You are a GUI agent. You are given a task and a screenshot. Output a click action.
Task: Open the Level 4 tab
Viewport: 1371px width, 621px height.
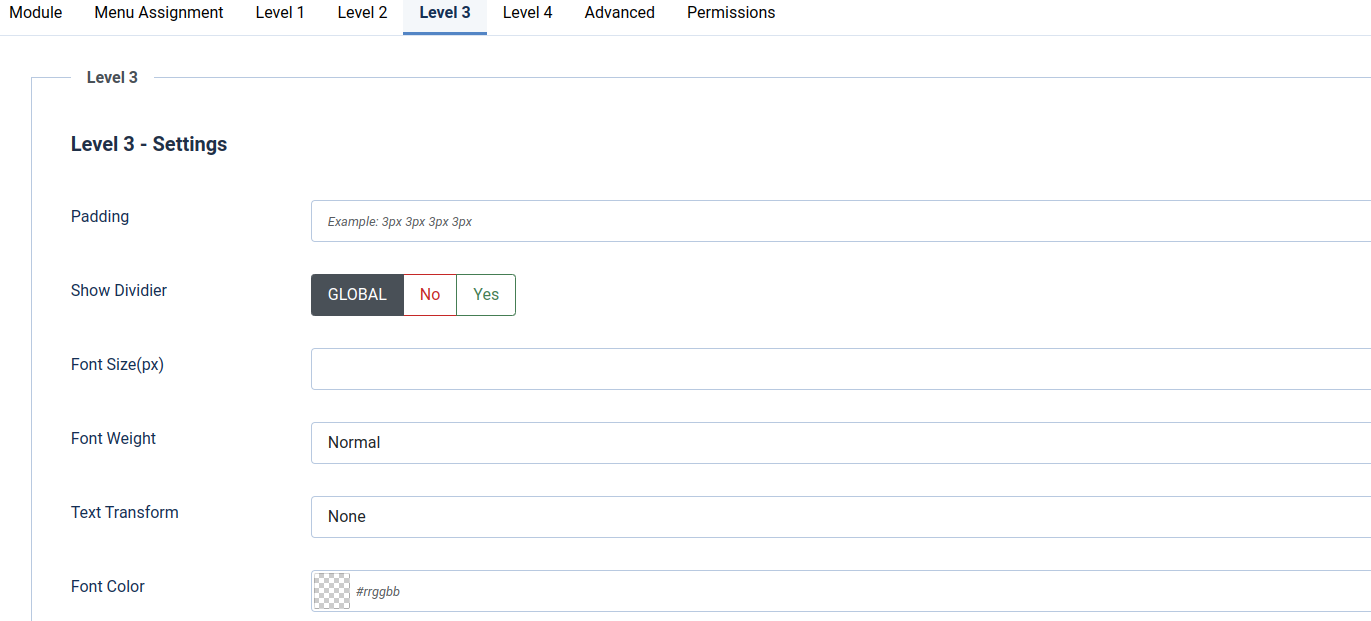point(527,13)
